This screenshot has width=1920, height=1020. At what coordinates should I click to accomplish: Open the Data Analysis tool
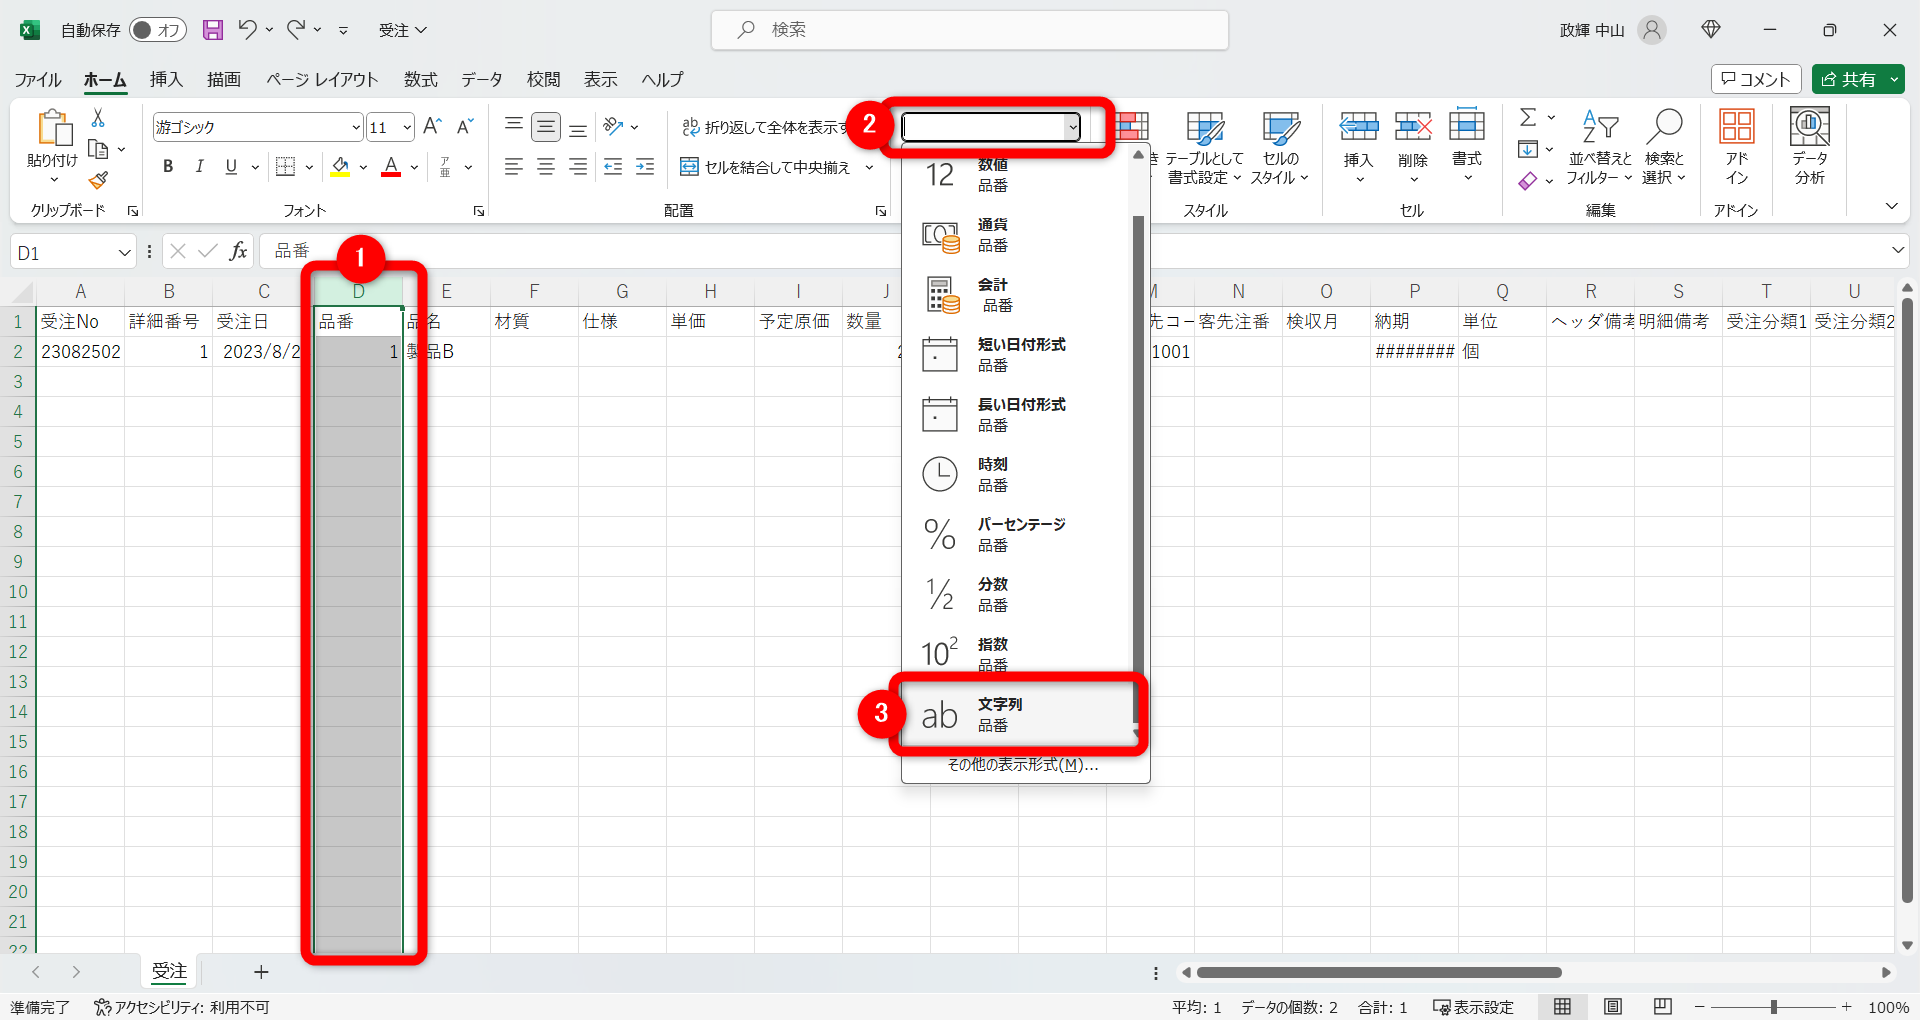point(1809,146)
